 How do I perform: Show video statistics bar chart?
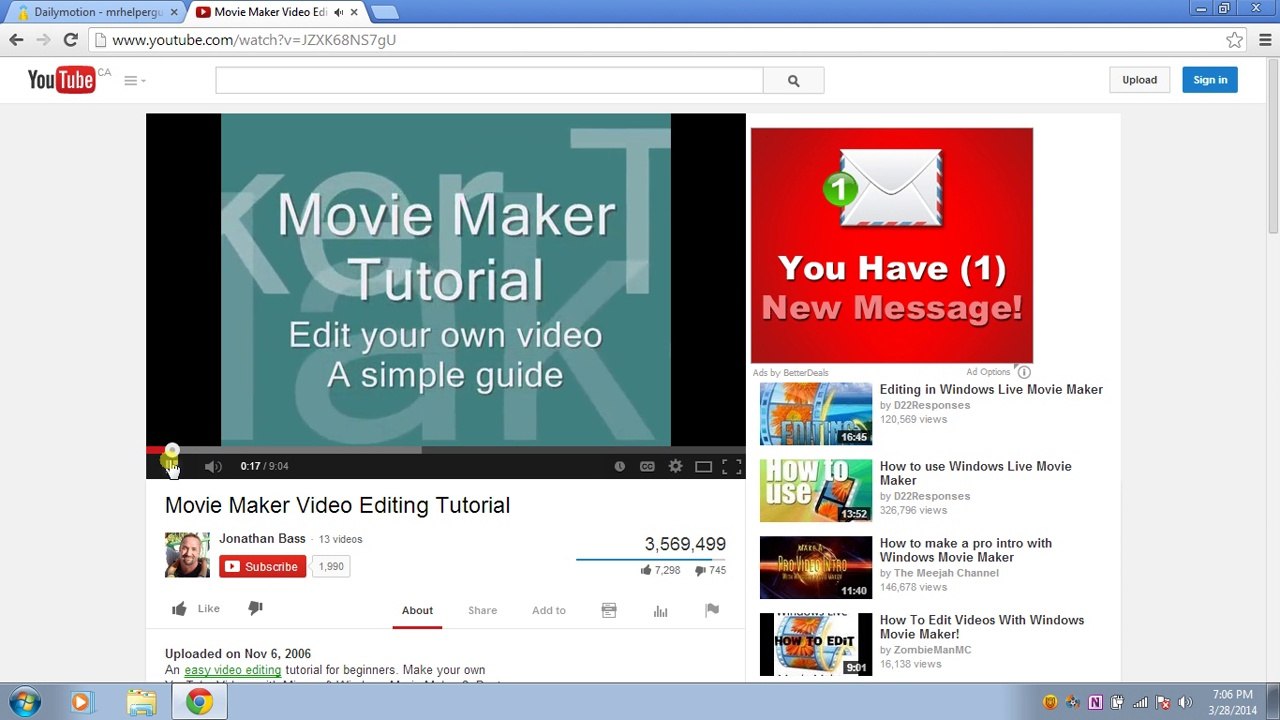(x=660, y=610)
